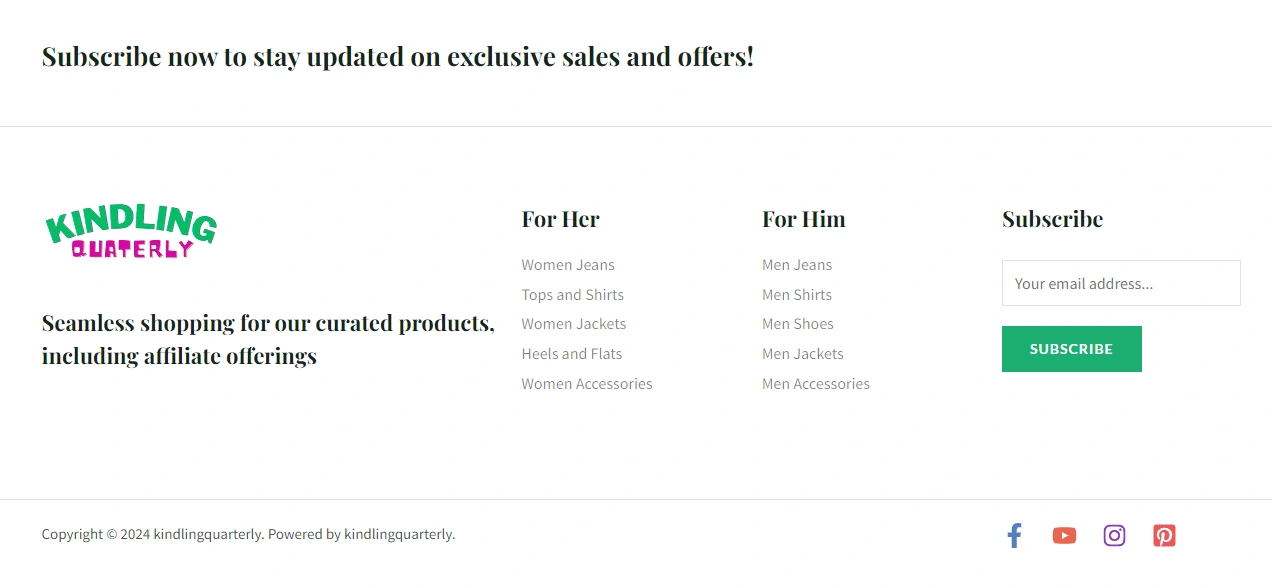Open the Pinterest social icon
1272x588 pixels.
point(1164,535)
